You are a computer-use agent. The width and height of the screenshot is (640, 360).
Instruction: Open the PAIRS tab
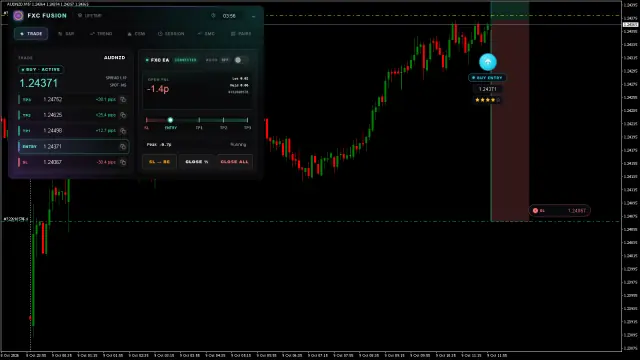pos(241,33)
